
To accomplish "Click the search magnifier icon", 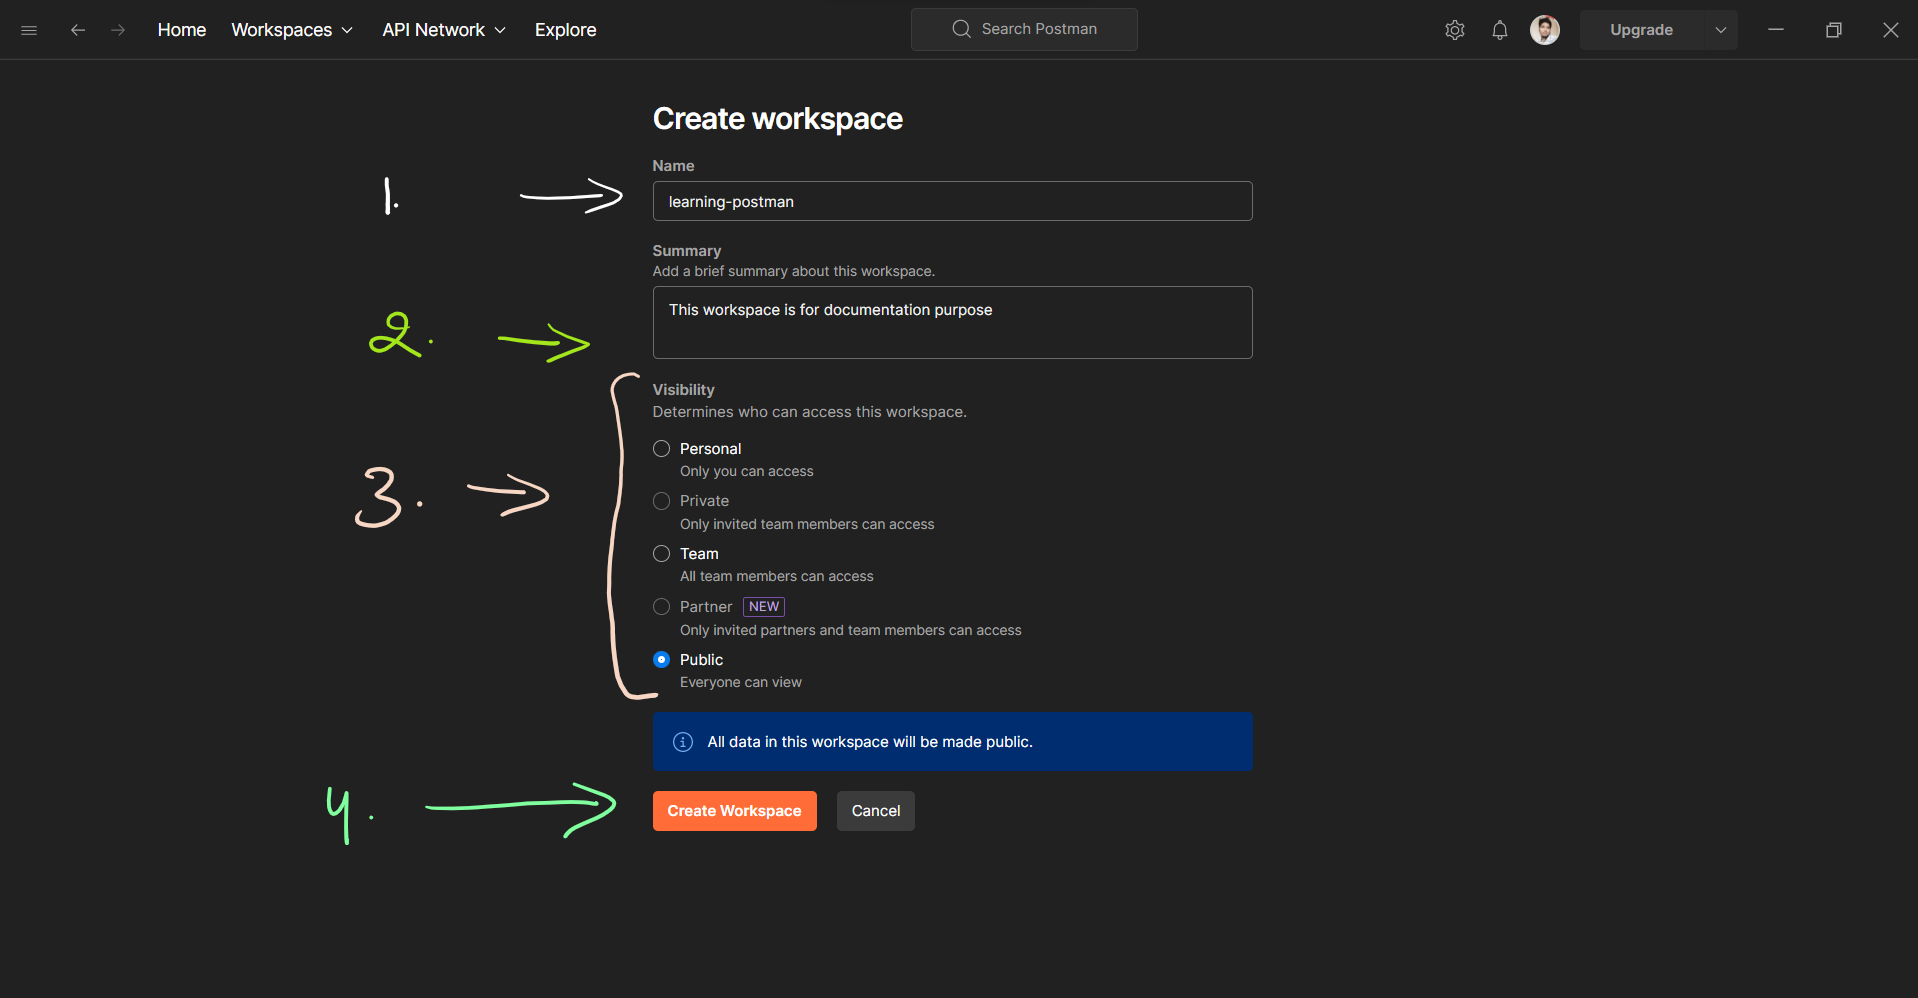I will 961,29.
